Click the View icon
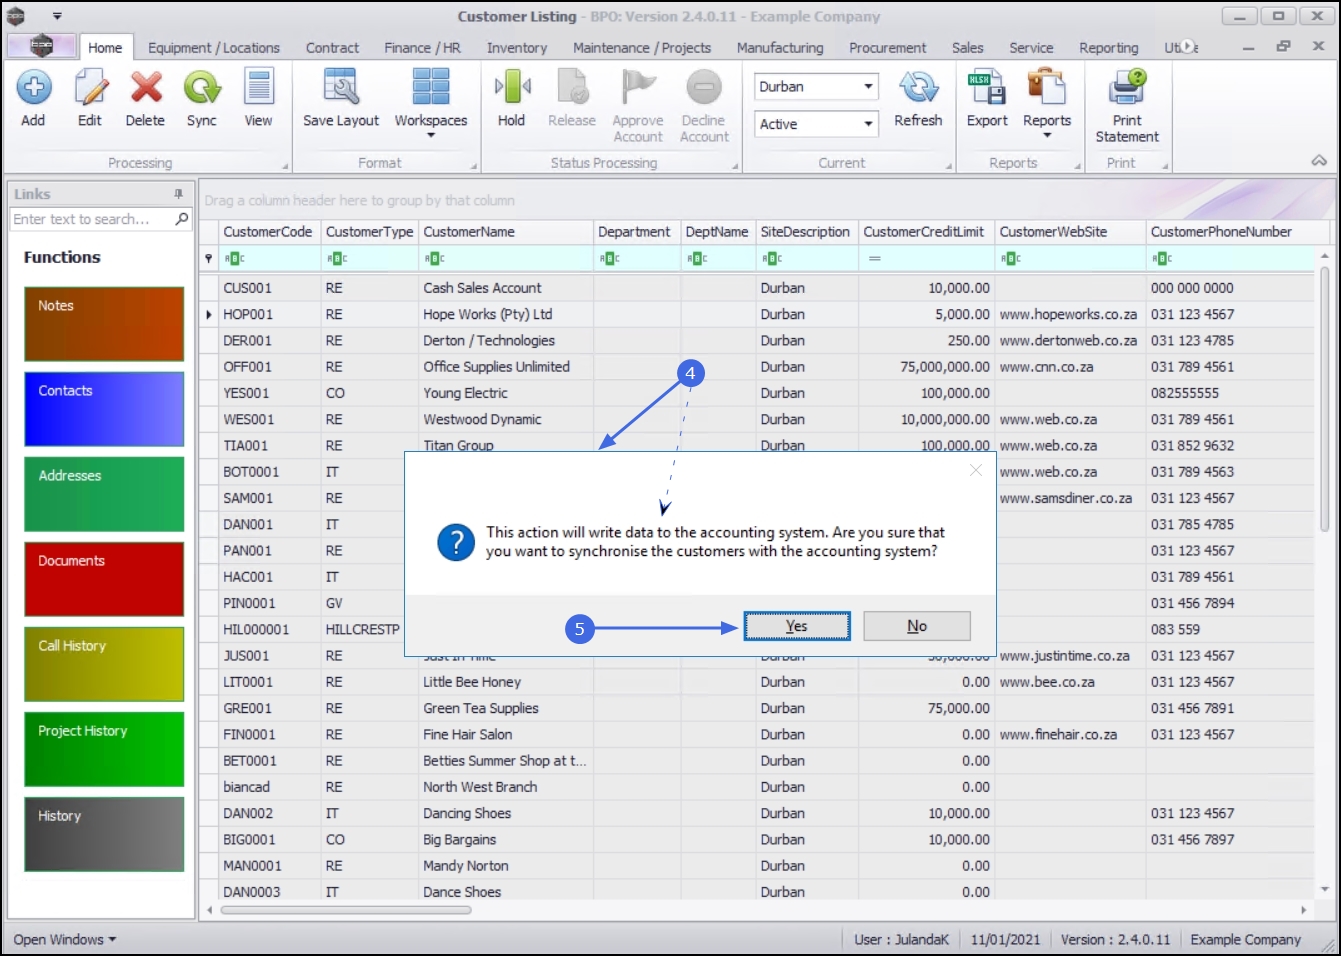This screenshot has width=1341, height=956. (x=259, y=88)
